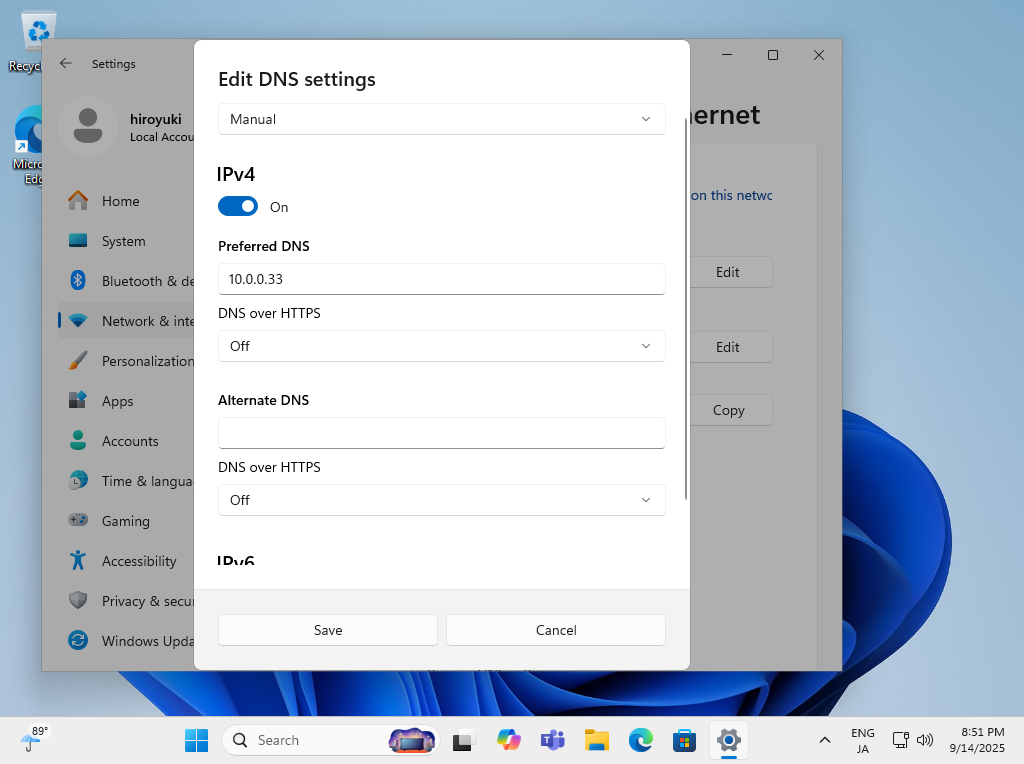The image size is (1024, 764).
Task: Open Copilot from the taskbar
Action: click(x=509, y=740)
